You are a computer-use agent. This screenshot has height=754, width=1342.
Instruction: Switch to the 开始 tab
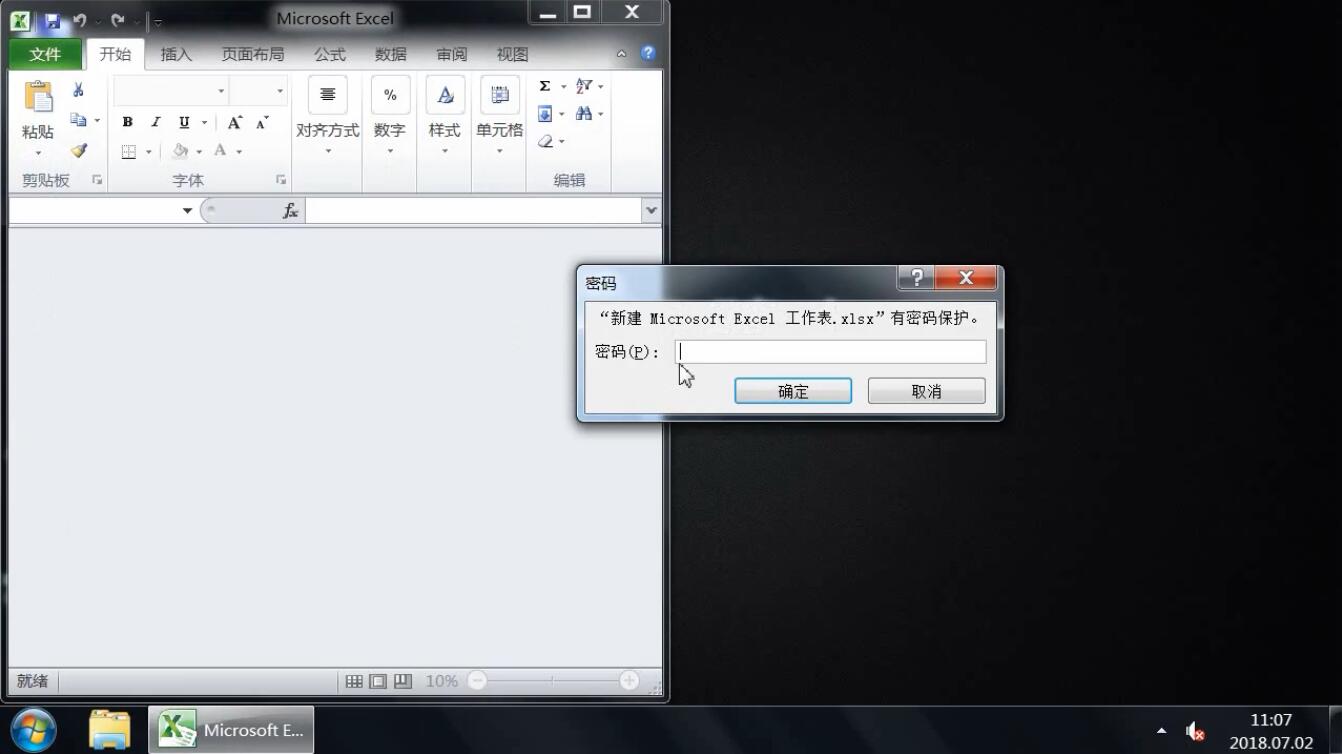point(115,54)
